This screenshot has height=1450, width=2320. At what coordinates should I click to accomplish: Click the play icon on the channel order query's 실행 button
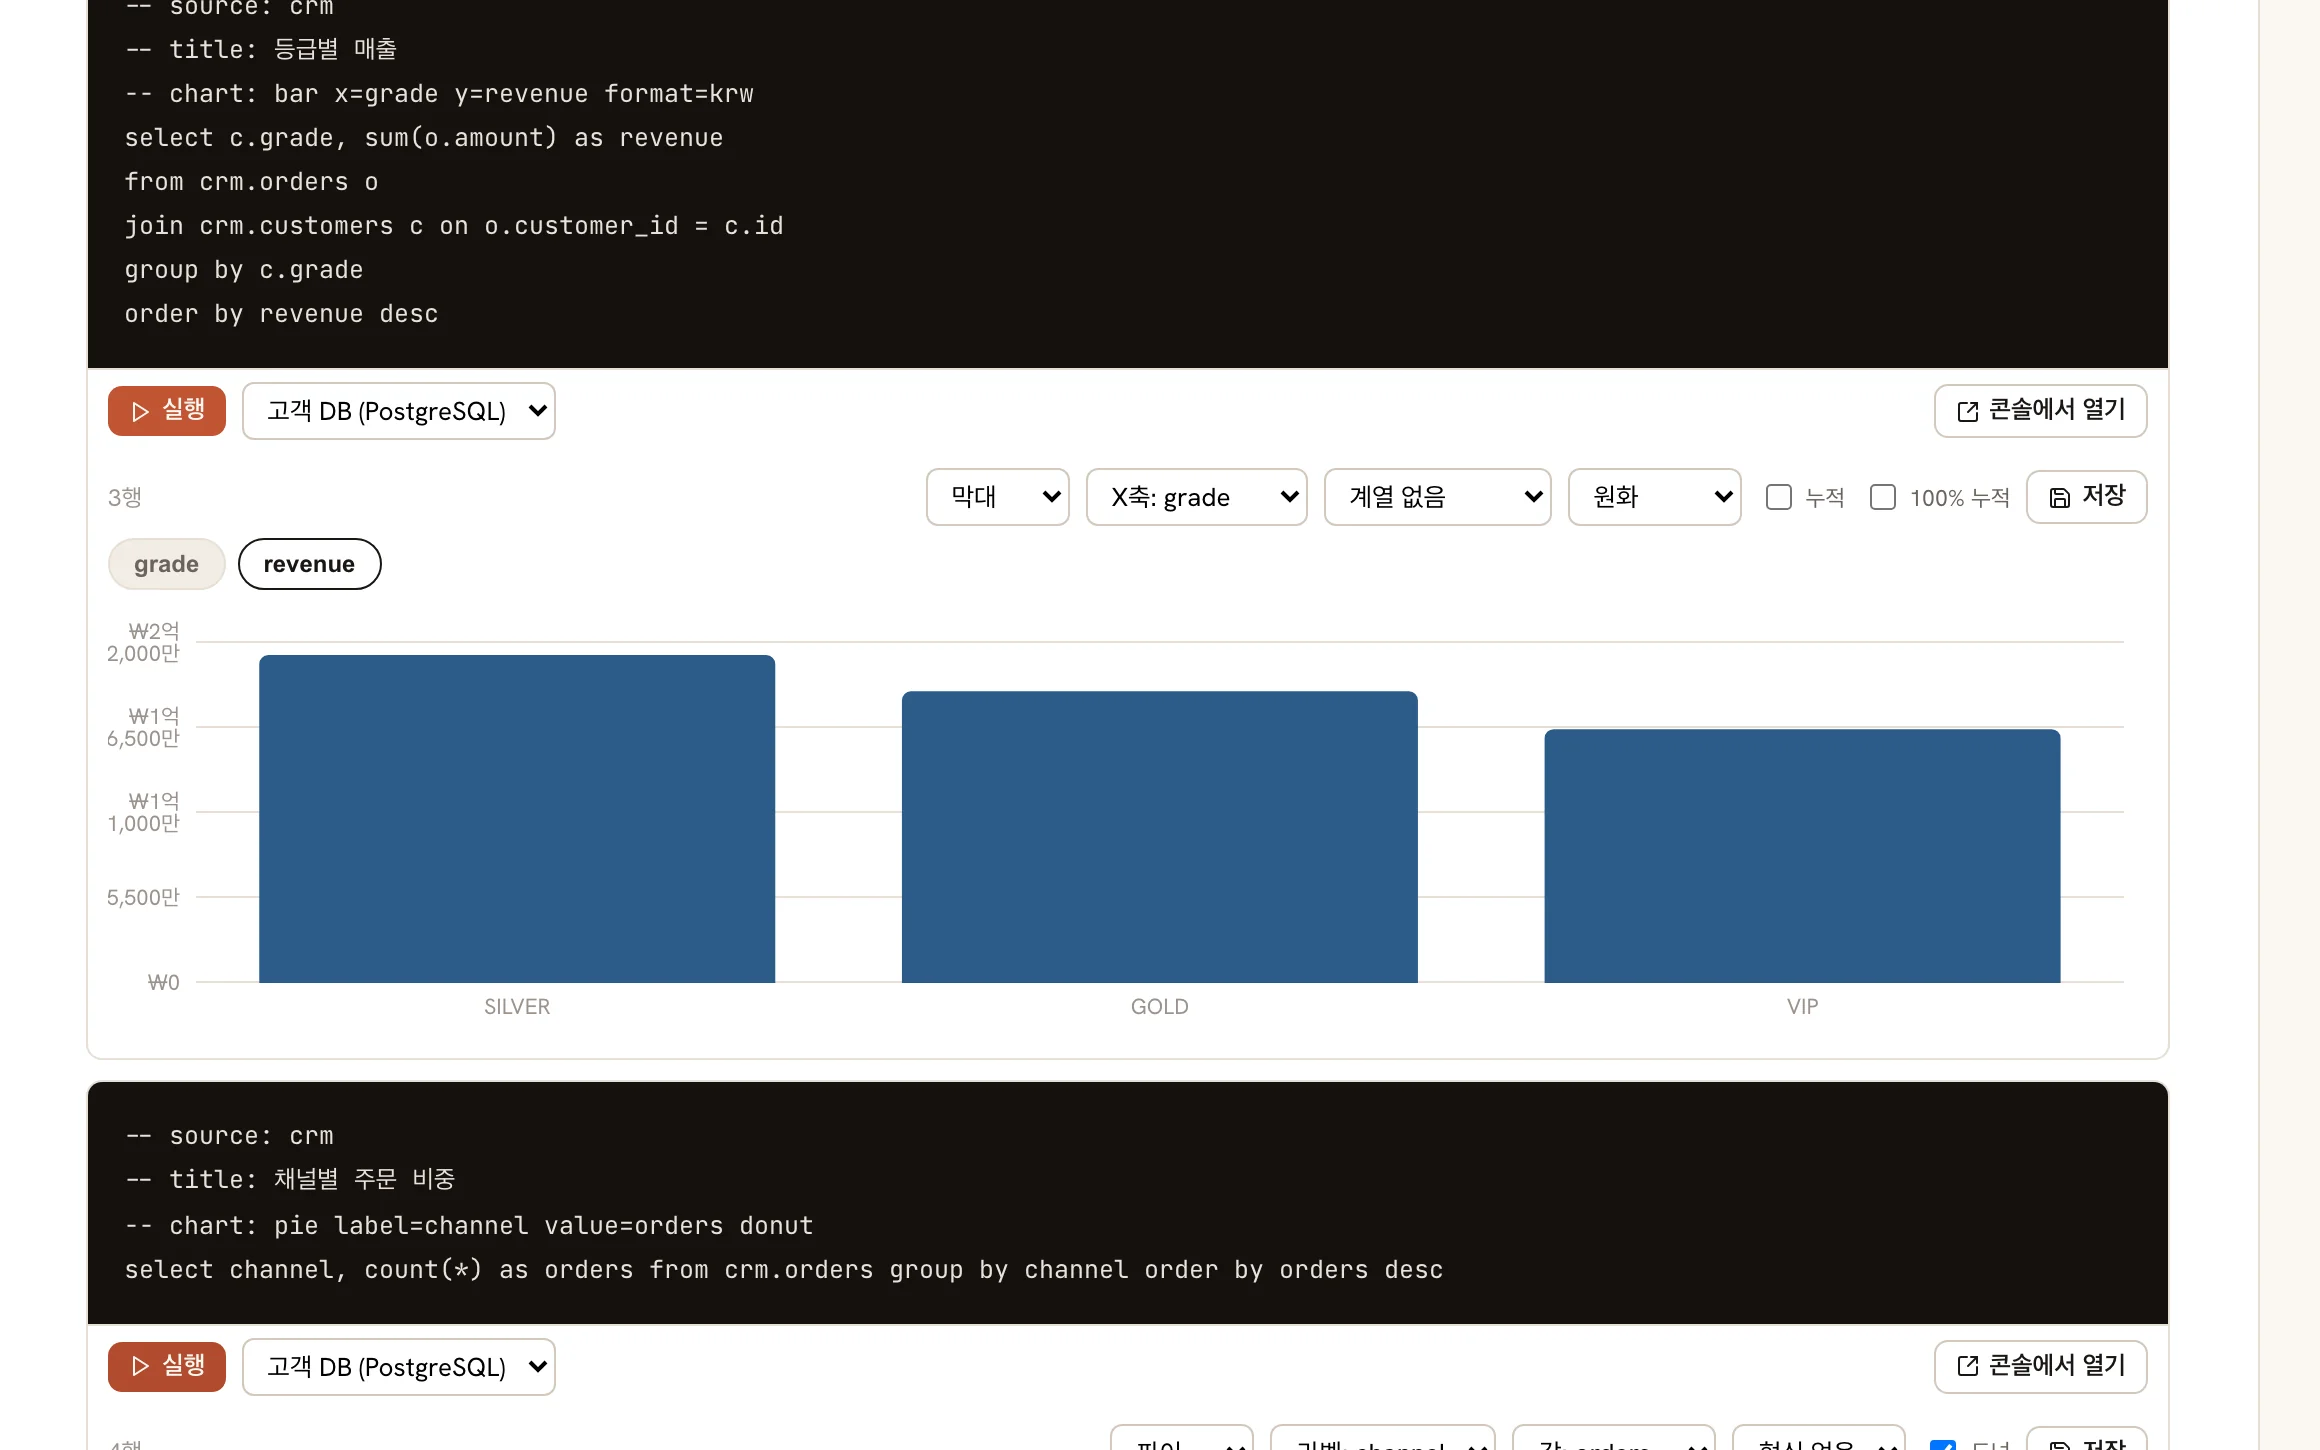[x=140, y=1367]
